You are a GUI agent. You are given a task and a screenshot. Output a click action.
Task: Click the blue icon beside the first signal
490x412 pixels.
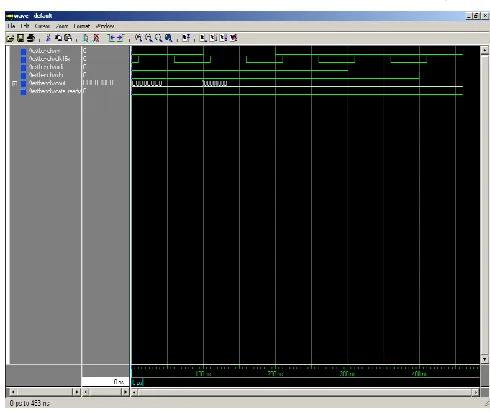tap(23, 51)
